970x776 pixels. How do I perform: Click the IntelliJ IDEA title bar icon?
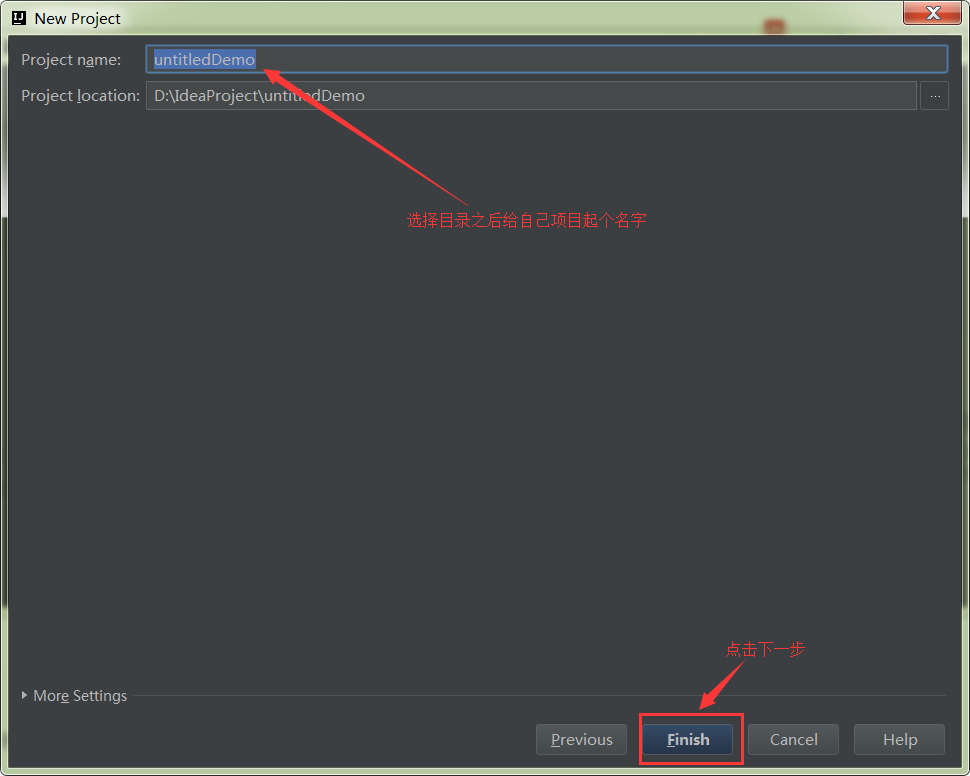(x=19, y=18)
